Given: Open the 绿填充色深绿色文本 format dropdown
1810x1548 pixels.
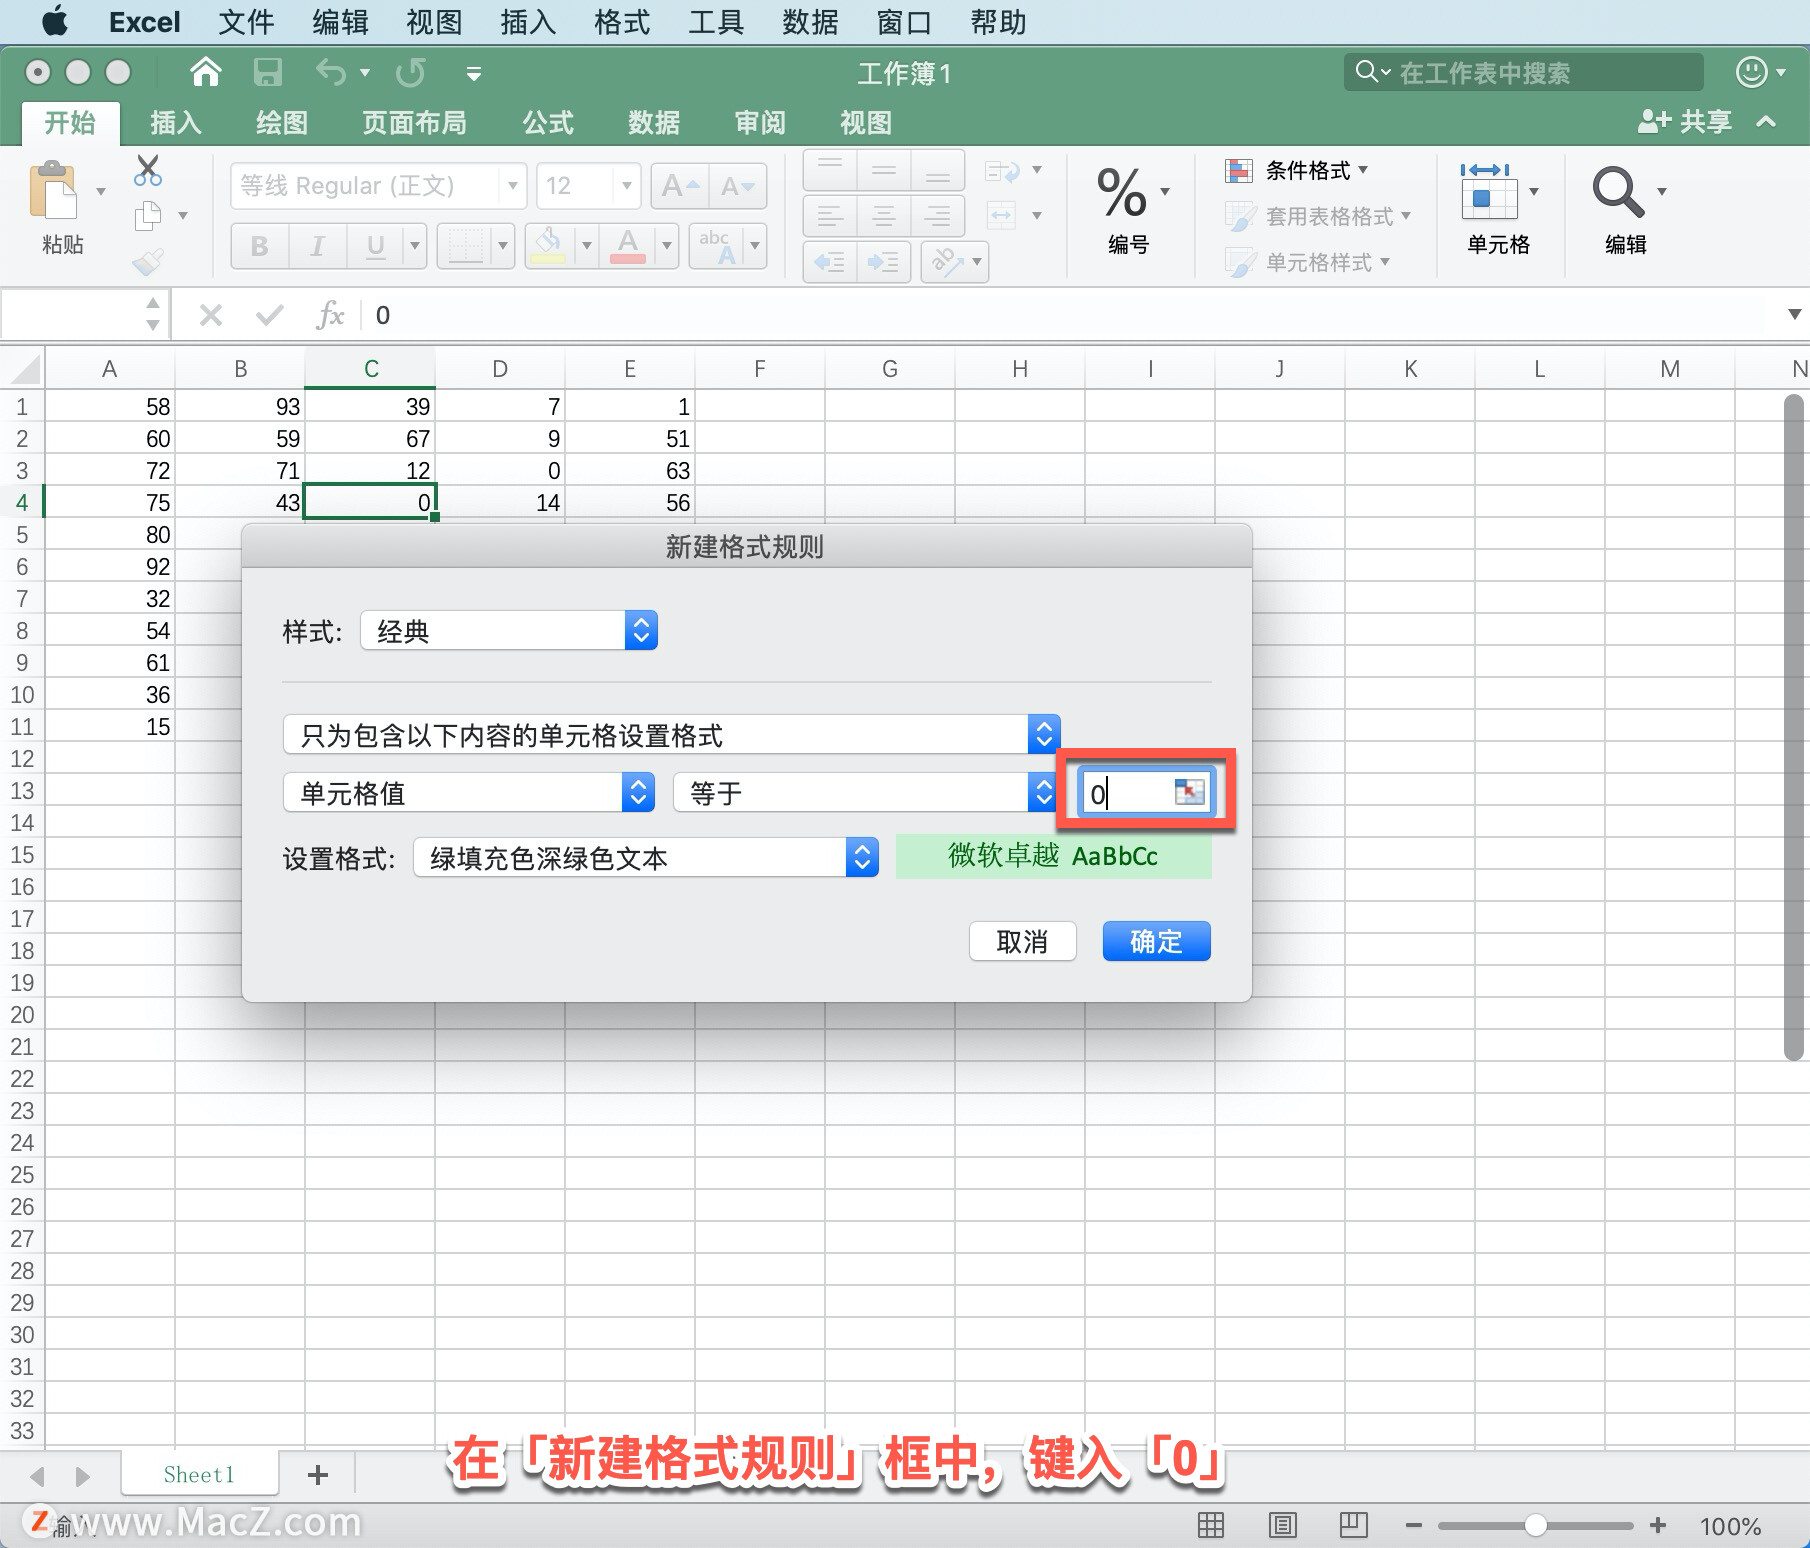Looking at the screenshot, I should pyautogui.click(x=646, y=857).
